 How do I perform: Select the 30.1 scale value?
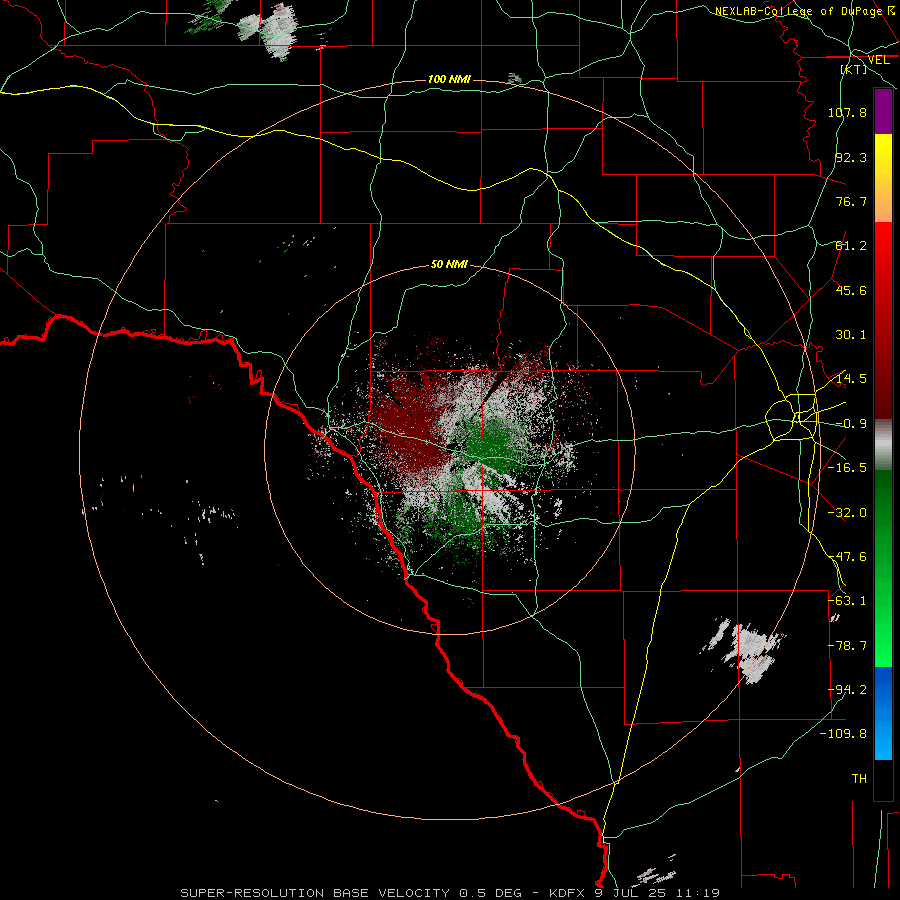point(851,335)
